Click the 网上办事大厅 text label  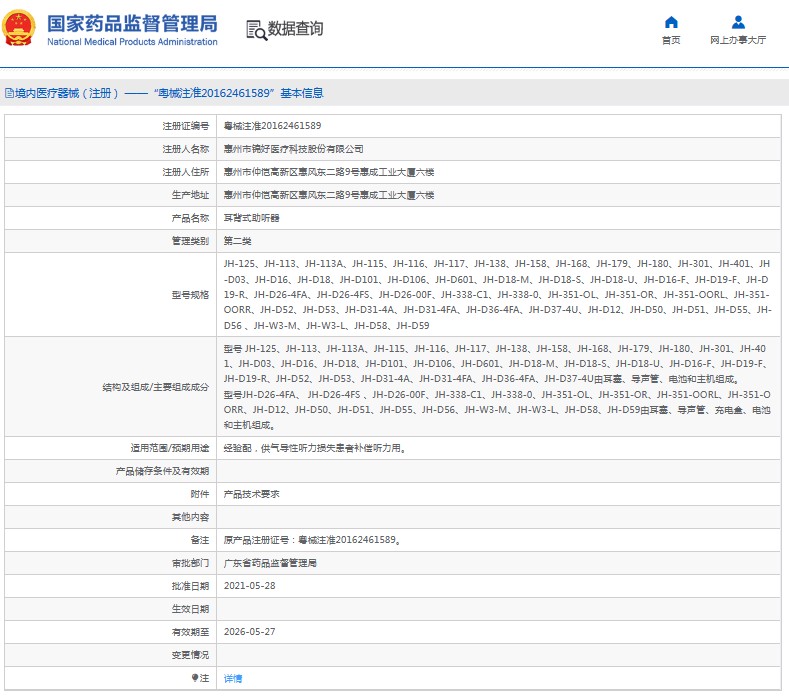(x=738, y=40)
